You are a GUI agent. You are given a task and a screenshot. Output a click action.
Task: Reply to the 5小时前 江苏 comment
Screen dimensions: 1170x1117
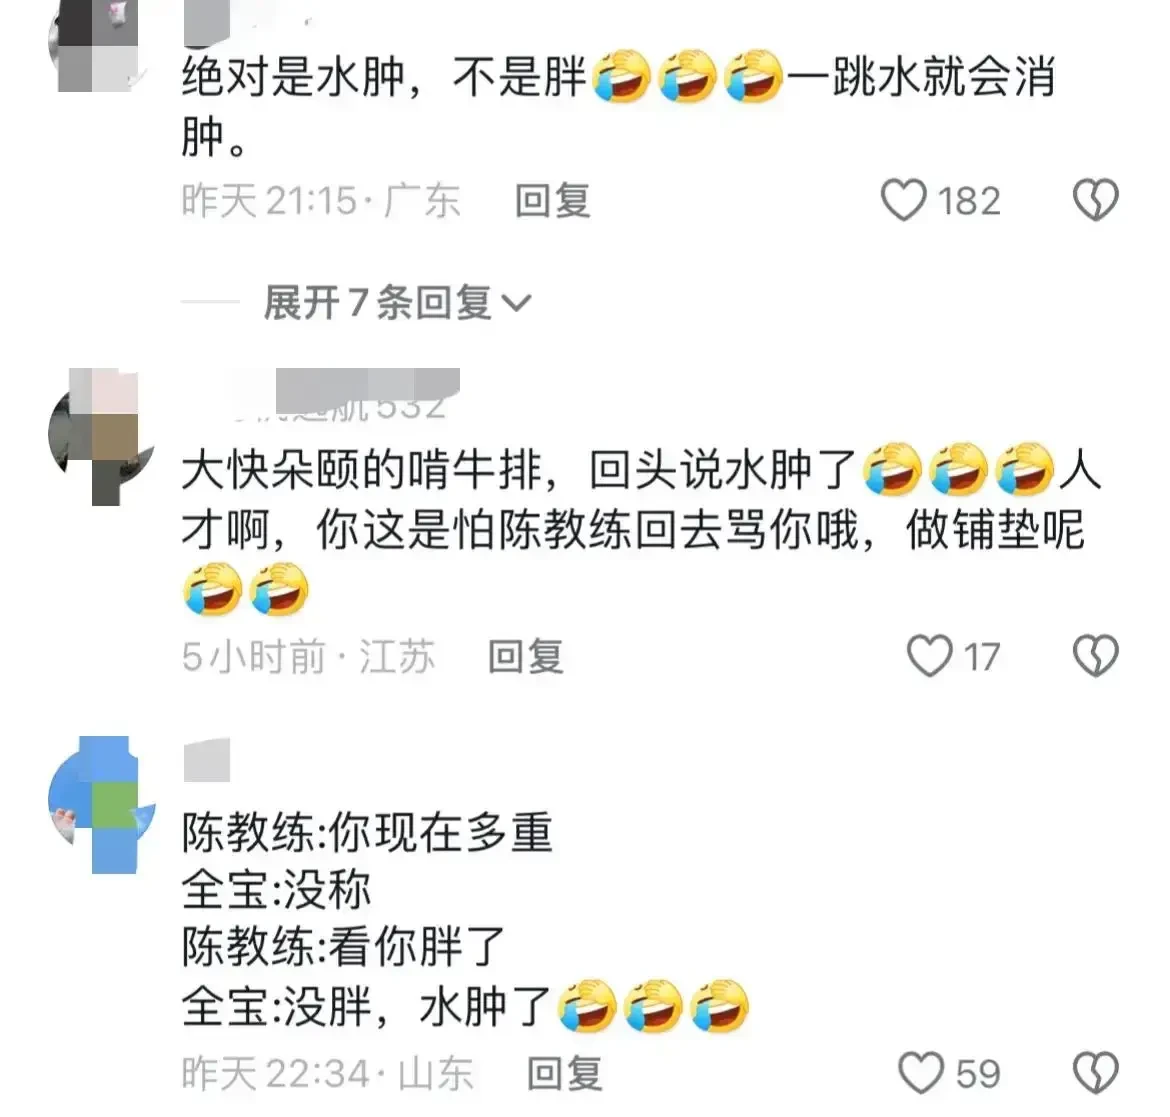526,657
